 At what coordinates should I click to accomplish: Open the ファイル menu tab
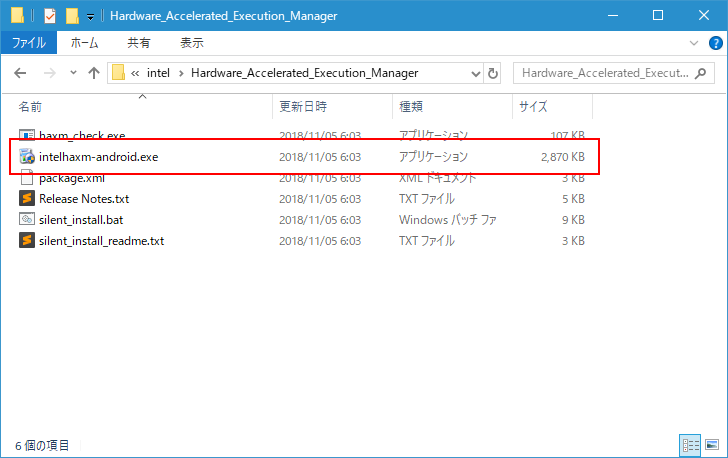[28, 43]
